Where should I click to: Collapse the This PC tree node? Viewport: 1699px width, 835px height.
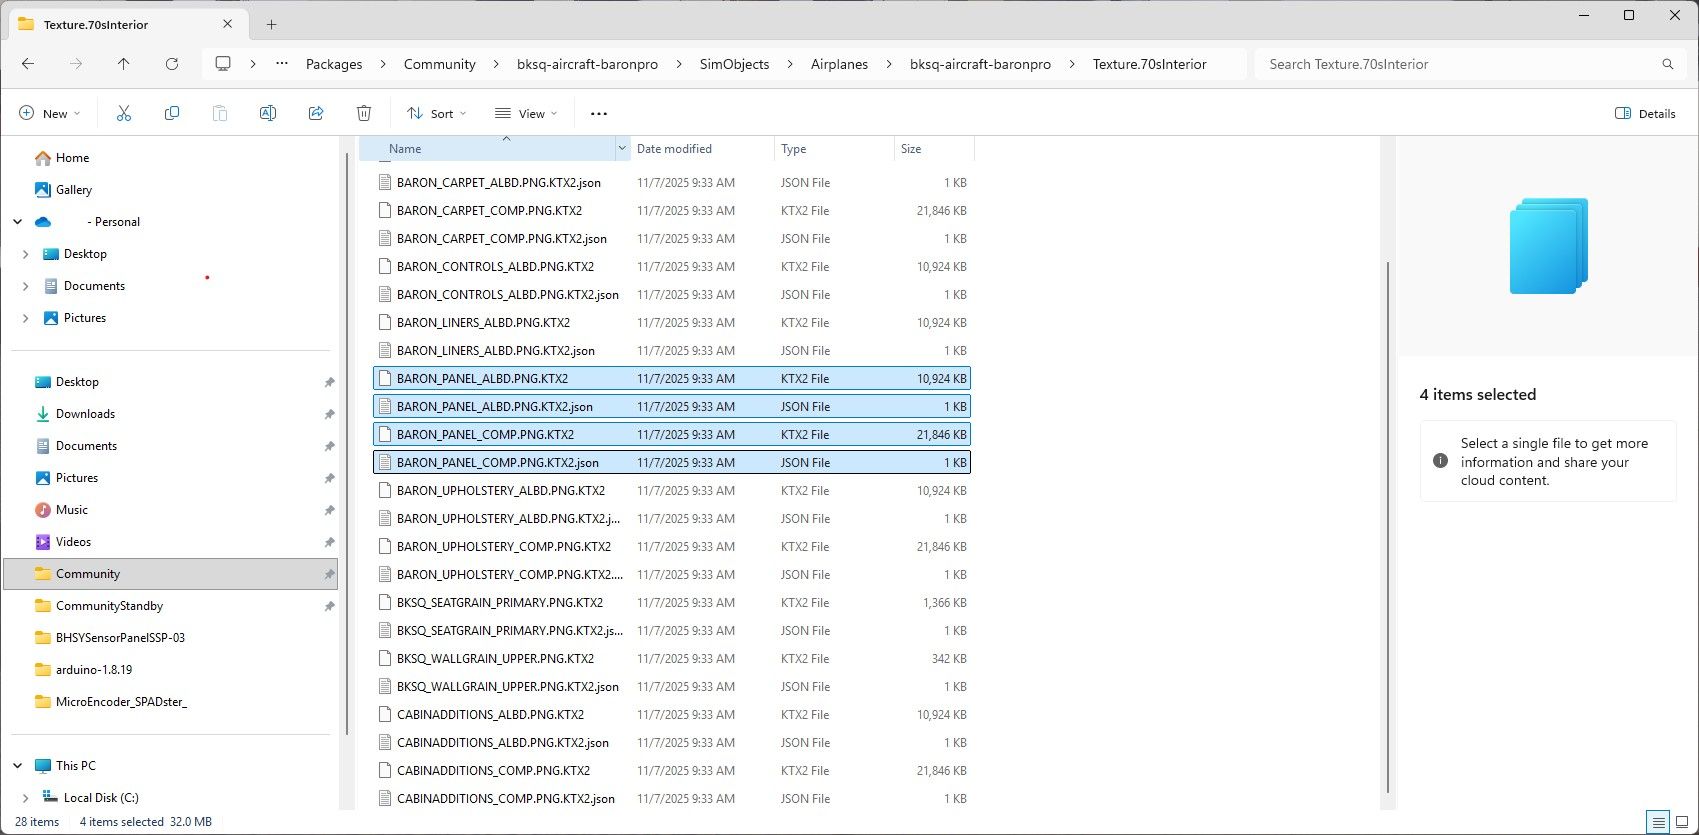17,766
